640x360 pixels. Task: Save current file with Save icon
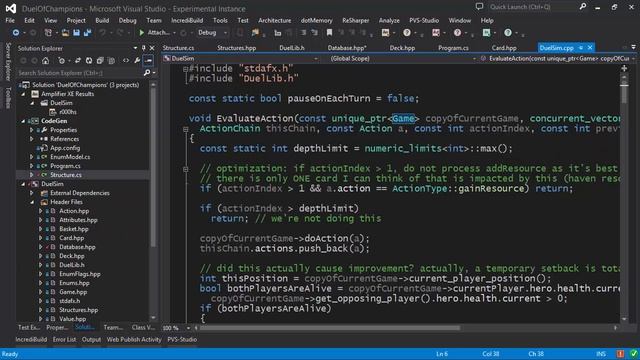pos(76,33)
